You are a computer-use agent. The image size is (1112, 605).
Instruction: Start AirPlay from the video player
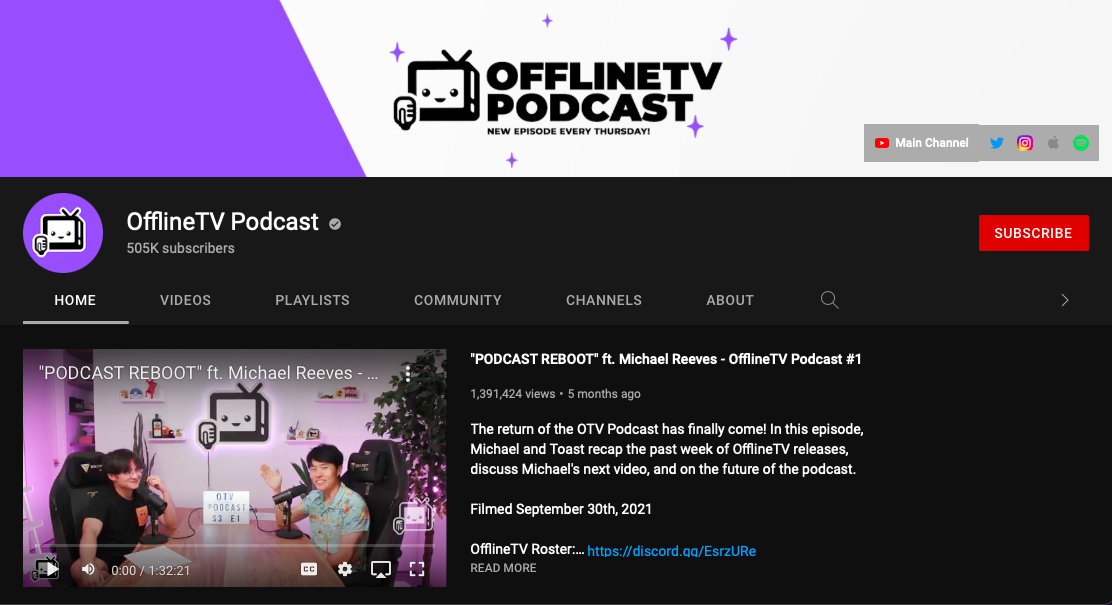[381, 569]
